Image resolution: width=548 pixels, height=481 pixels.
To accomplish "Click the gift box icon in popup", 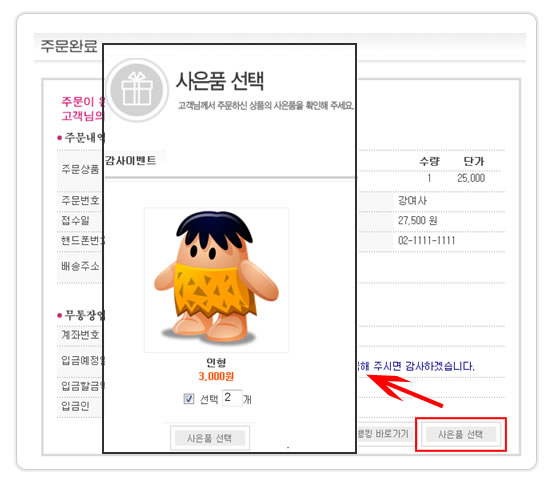I will (x=137, y=90).
